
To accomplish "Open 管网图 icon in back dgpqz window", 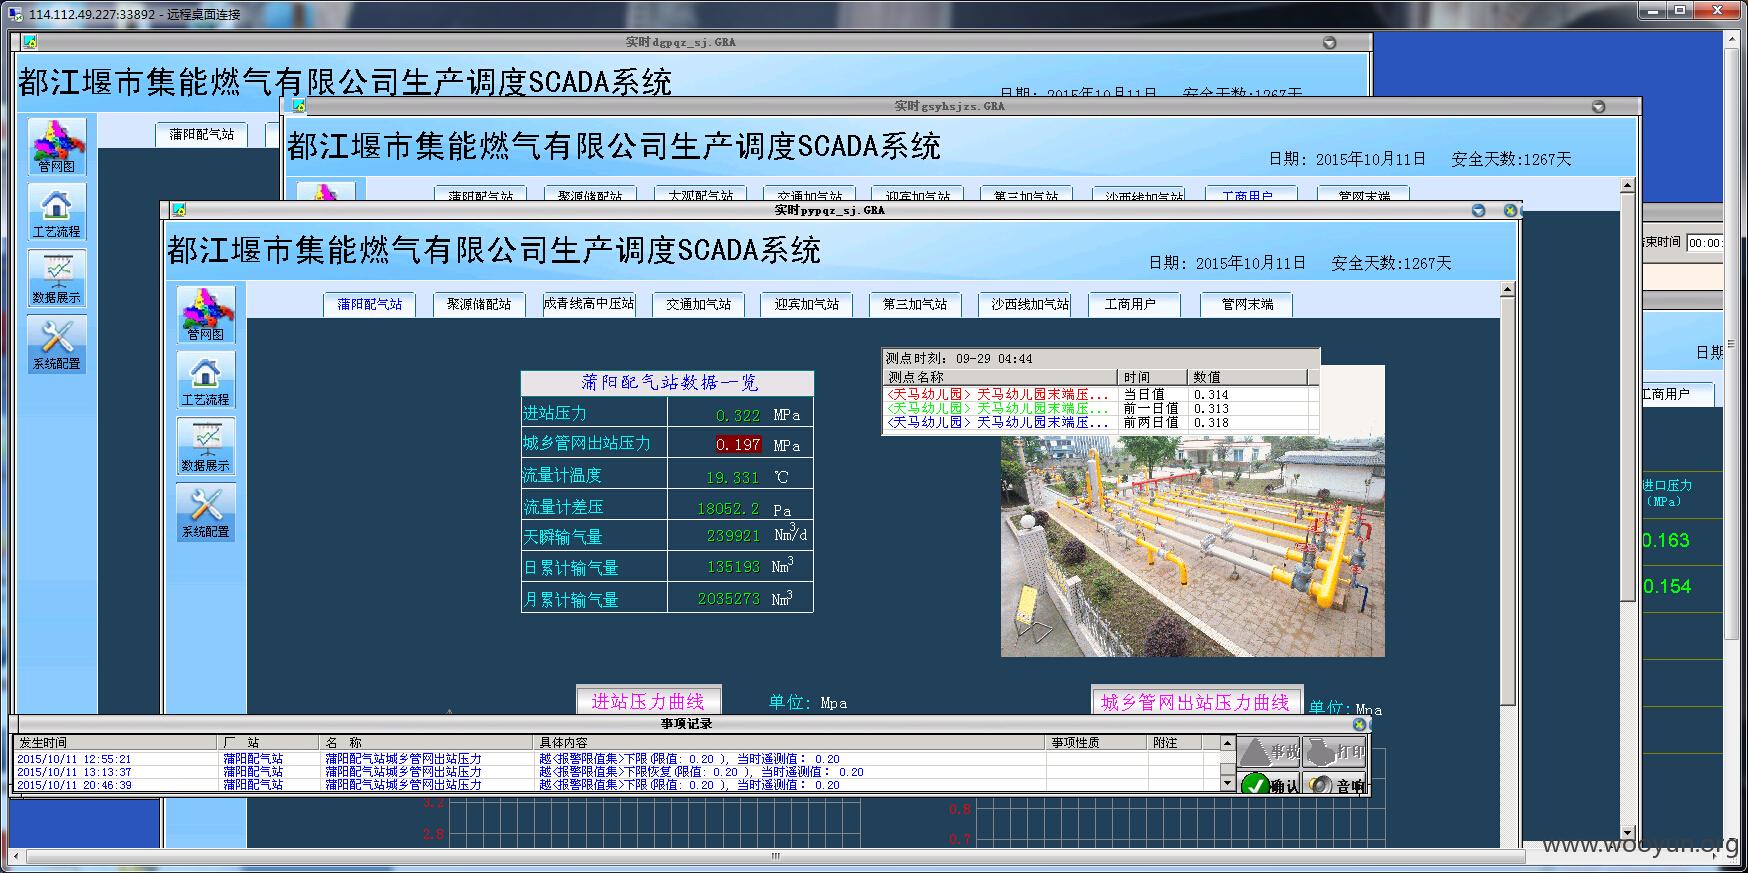I will point(57,145).
